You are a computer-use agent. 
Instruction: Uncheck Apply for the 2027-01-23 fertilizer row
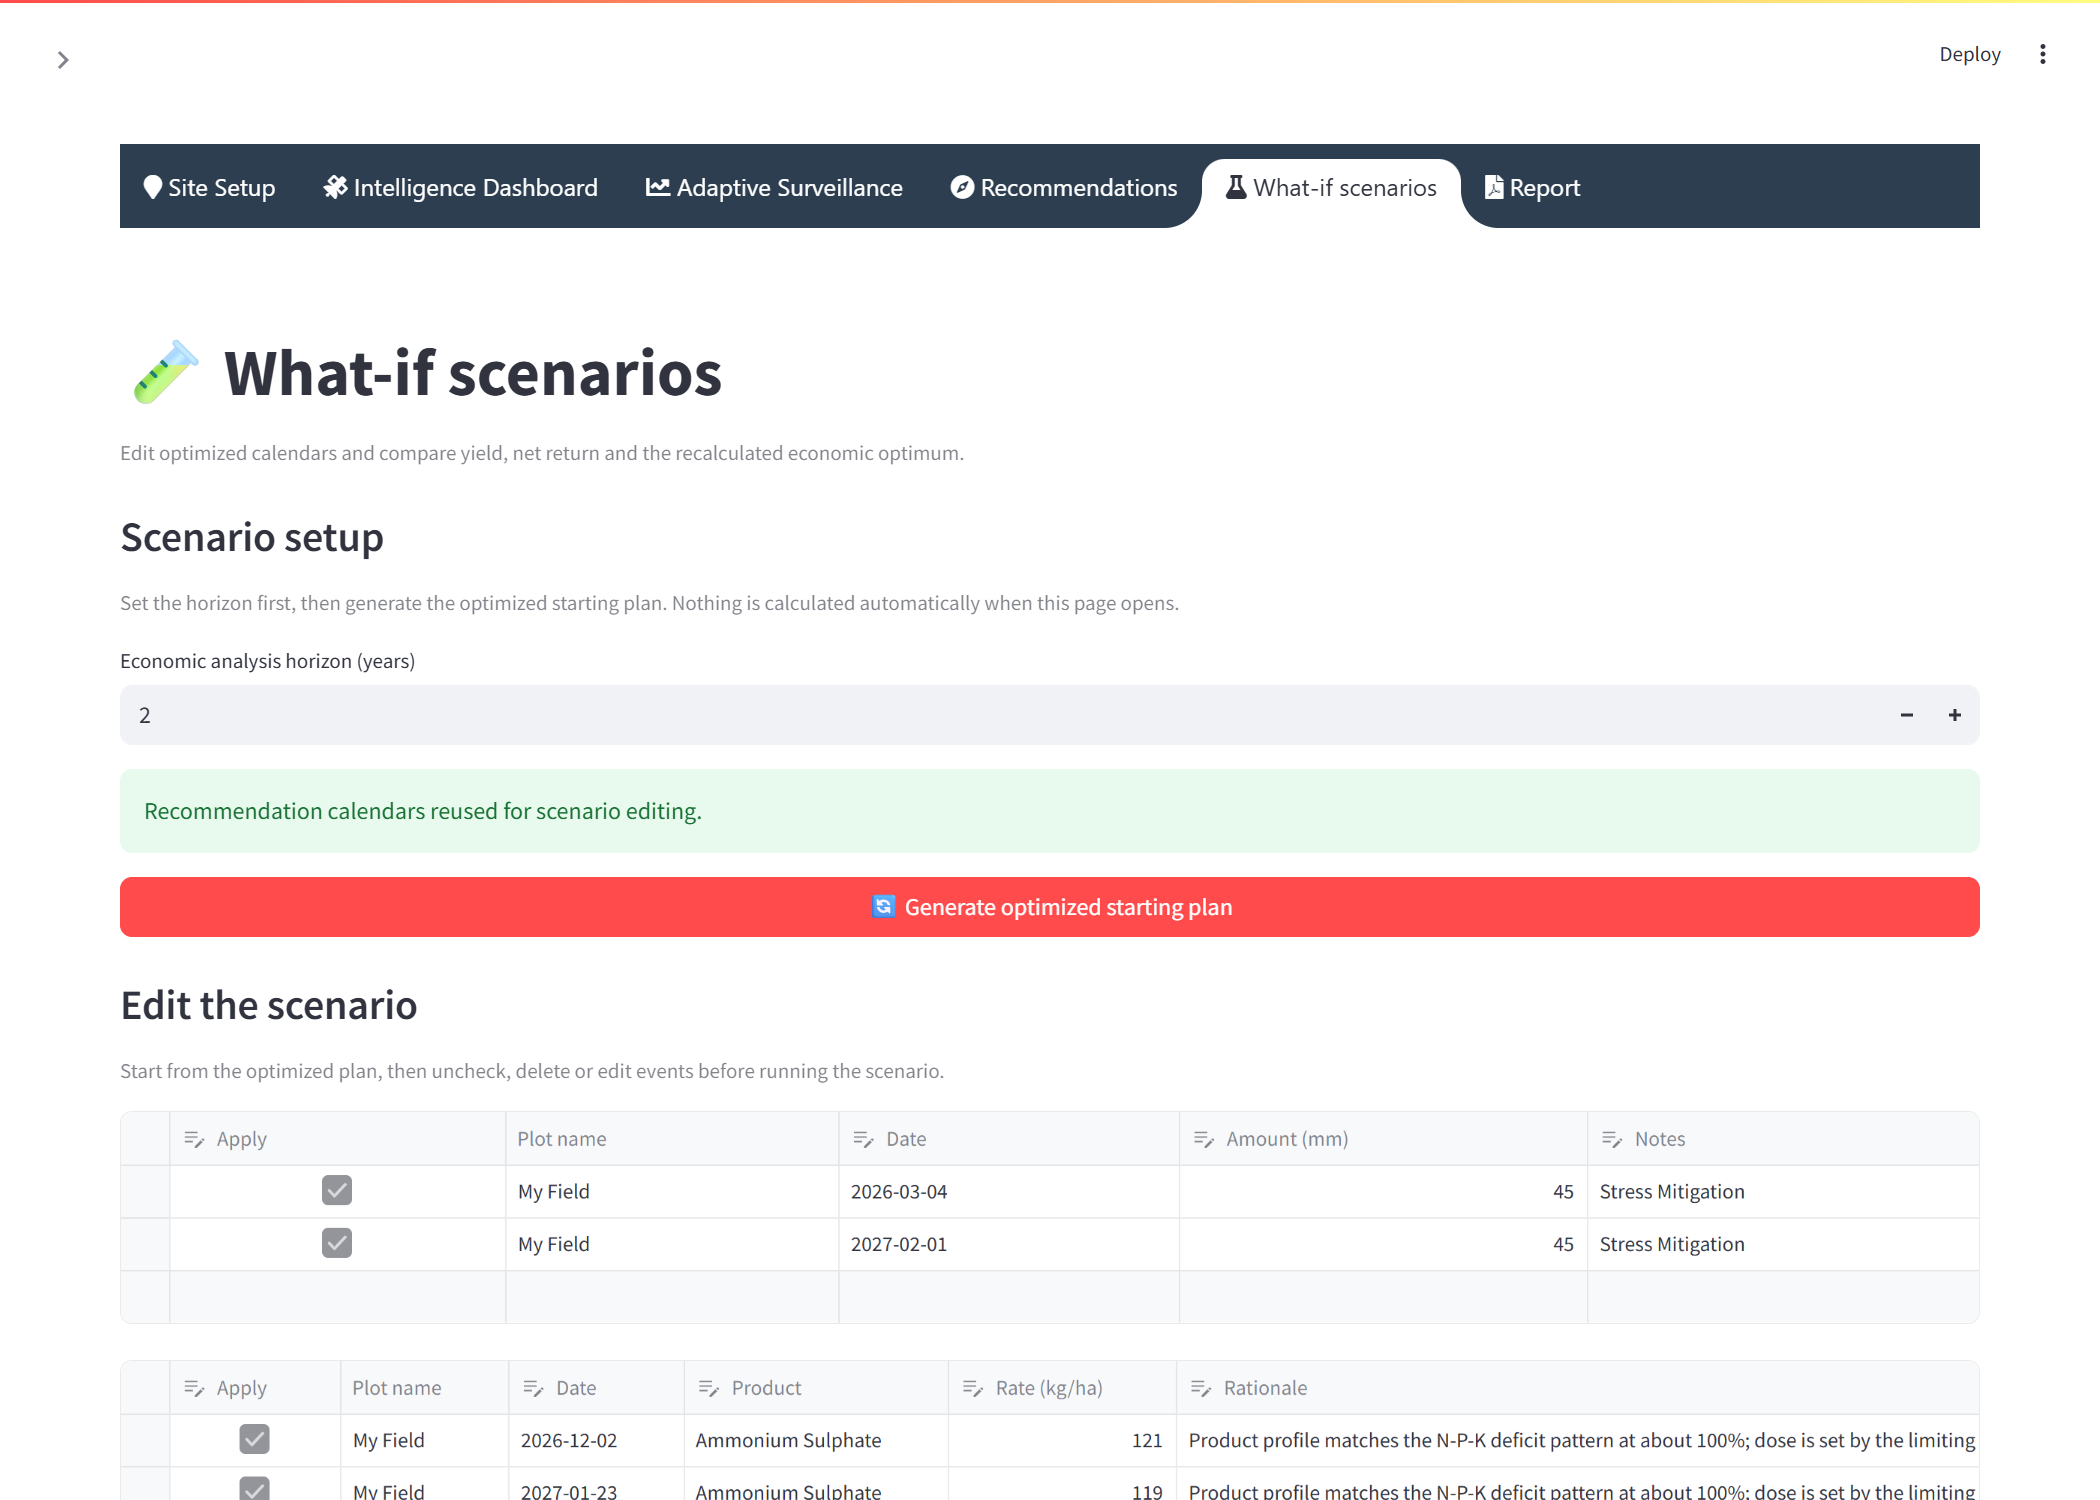[x=255, y=1489]
